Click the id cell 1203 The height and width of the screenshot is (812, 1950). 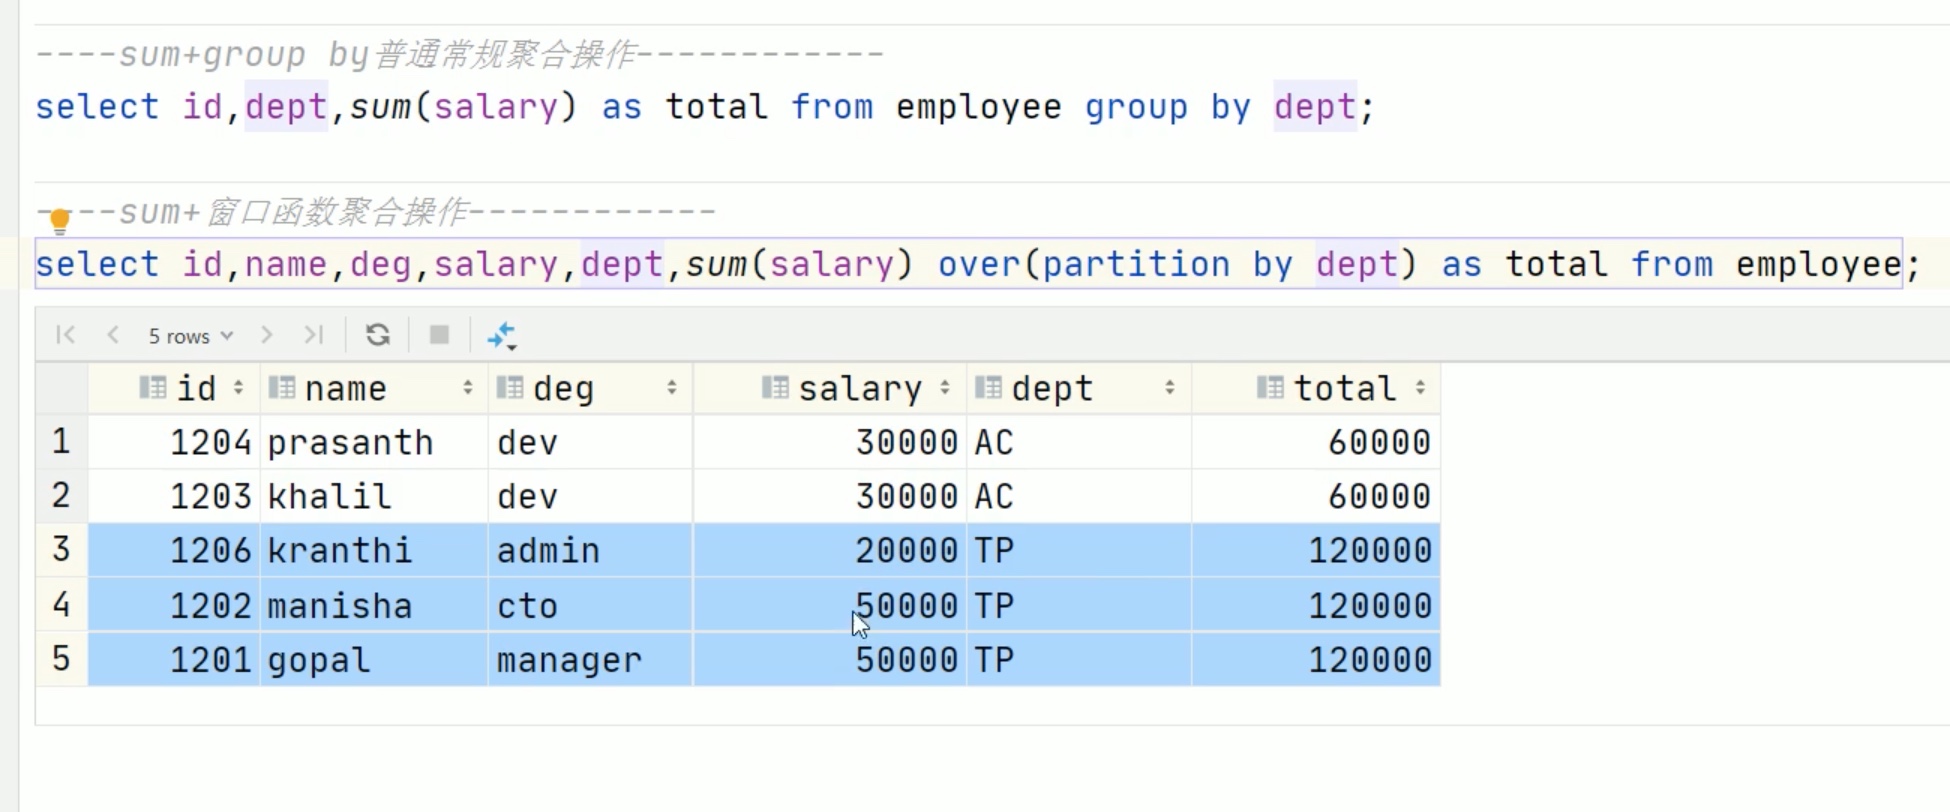coord(174,496)
